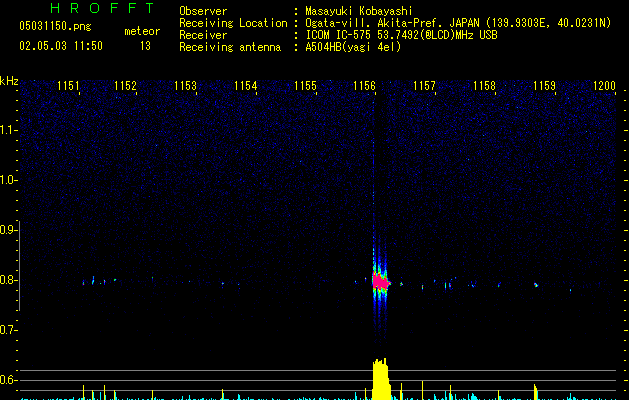Click the meteor count value 13
Screen dimensions: 629x400
point(145,46)
